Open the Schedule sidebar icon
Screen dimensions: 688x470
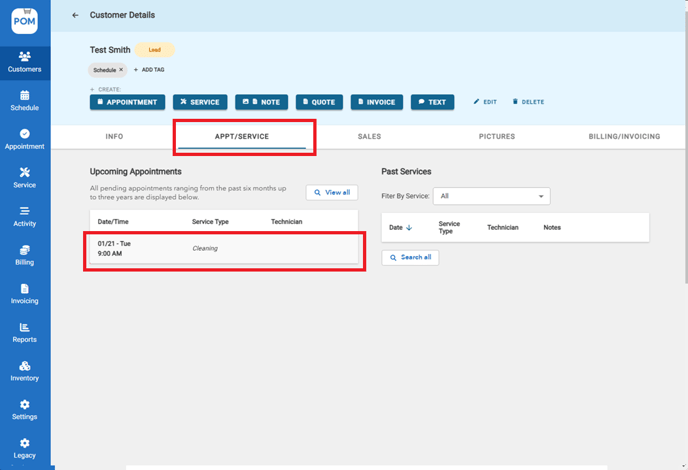[24, 100]
